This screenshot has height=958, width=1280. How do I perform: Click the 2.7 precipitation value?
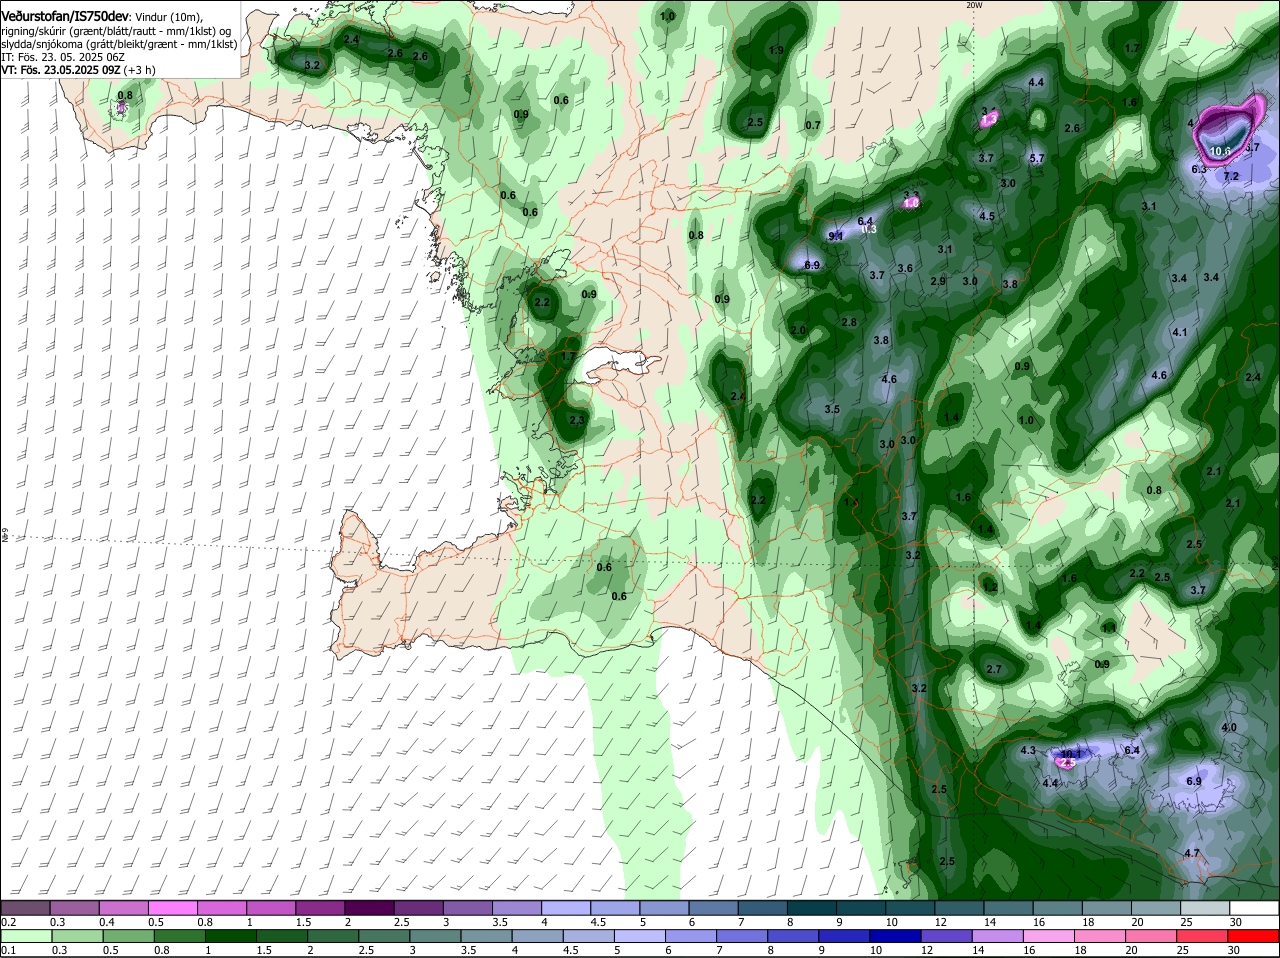(x=993, y=669)
